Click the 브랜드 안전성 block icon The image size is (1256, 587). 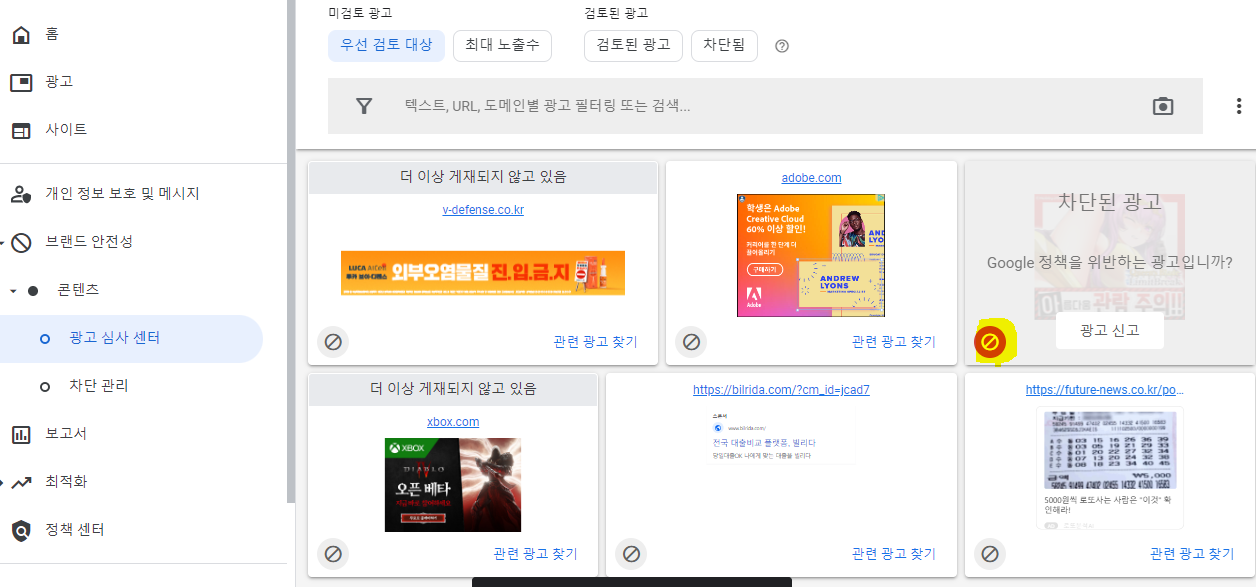click(21, 242)
